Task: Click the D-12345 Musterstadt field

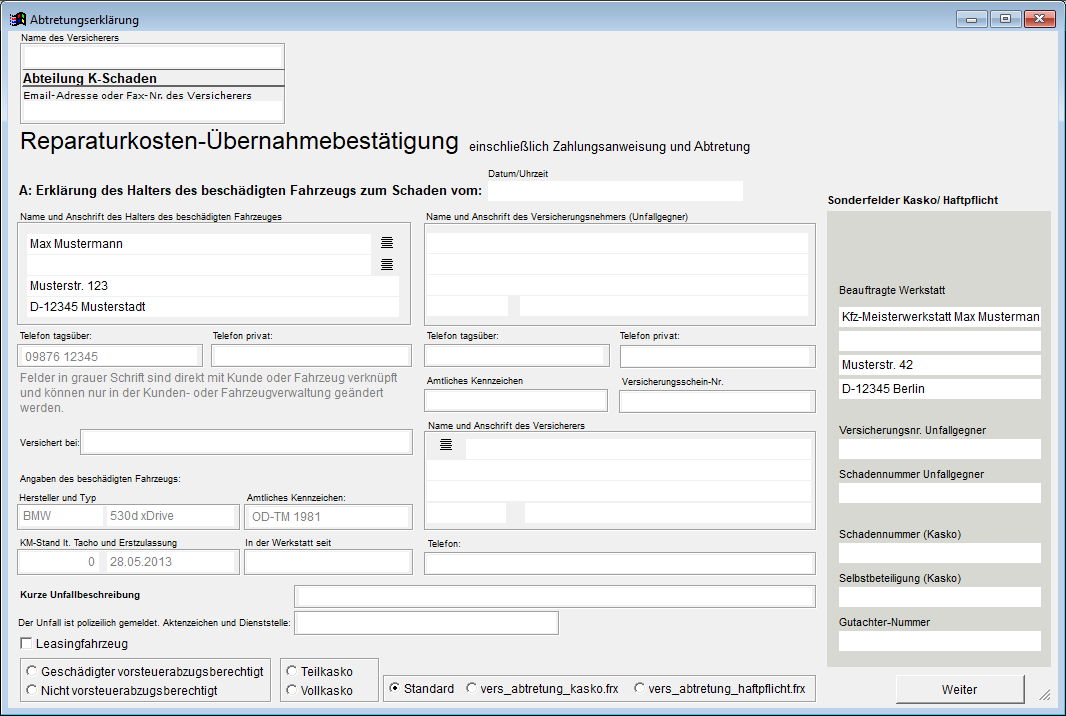Action: pyautogui.click(x=213, y=307)
